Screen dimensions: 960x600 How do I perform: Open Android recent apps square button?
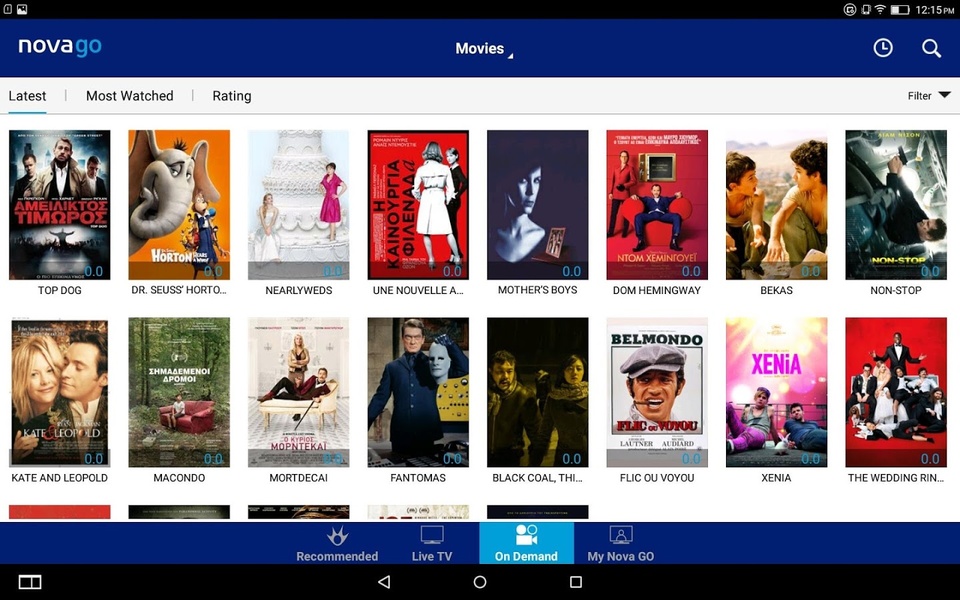576,582
